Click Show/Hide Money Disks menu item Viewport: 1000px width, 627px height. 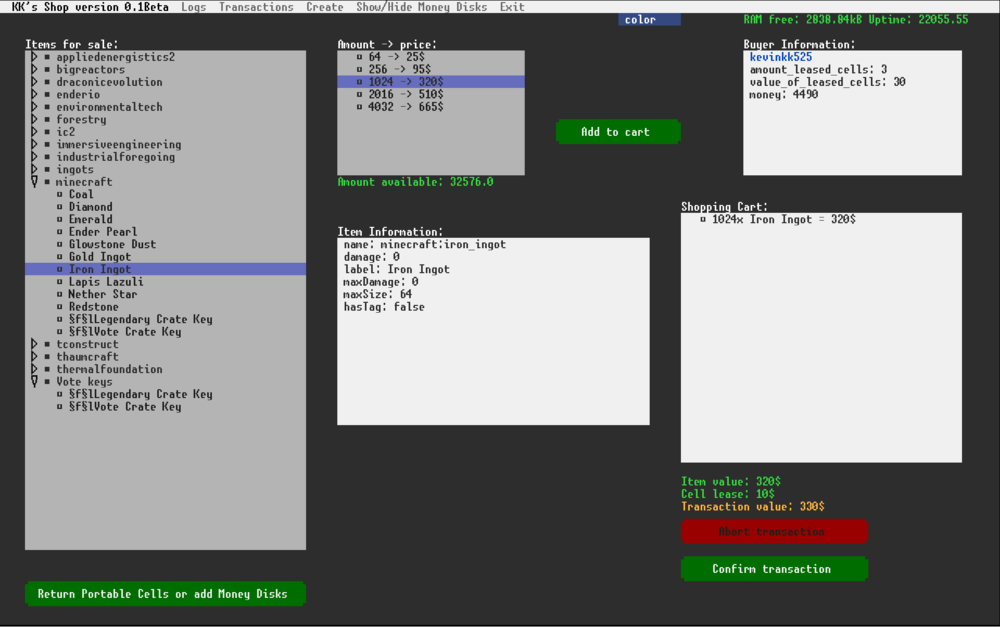click(421, 7)
